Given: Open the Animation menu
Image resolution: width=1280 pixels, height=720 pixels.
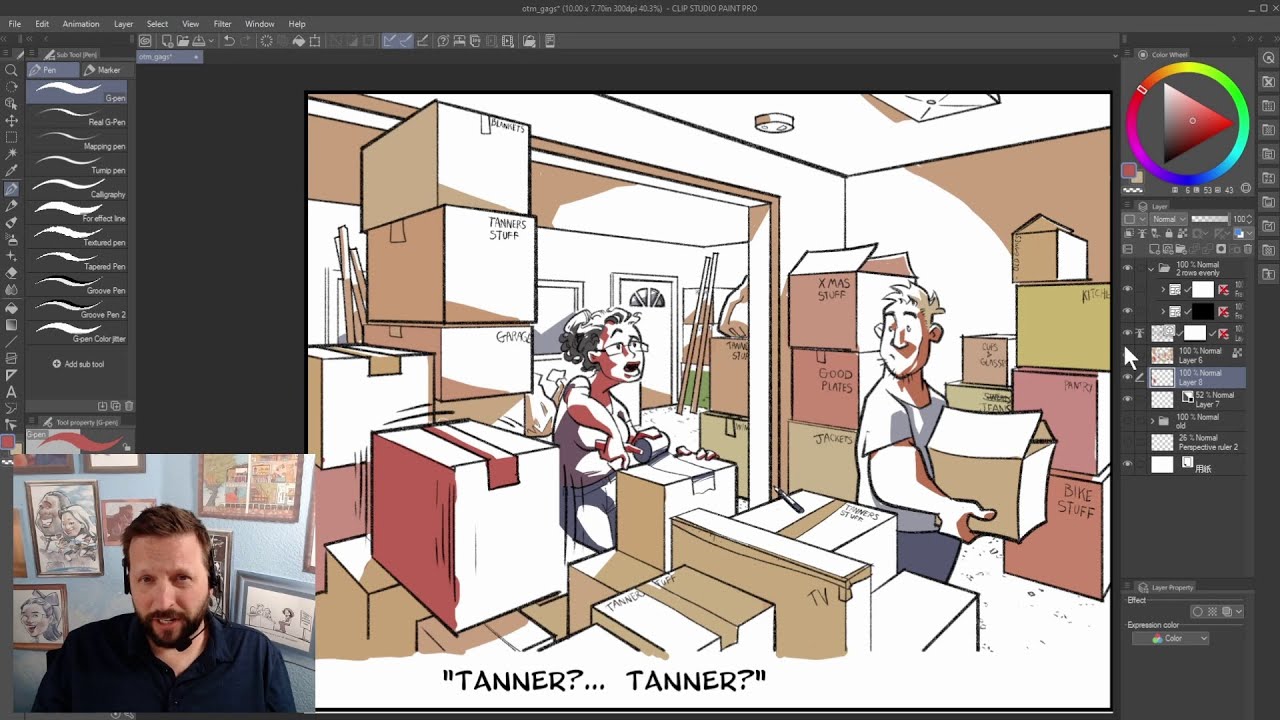Looking at the screenshot, I should [x=81, y=24].
